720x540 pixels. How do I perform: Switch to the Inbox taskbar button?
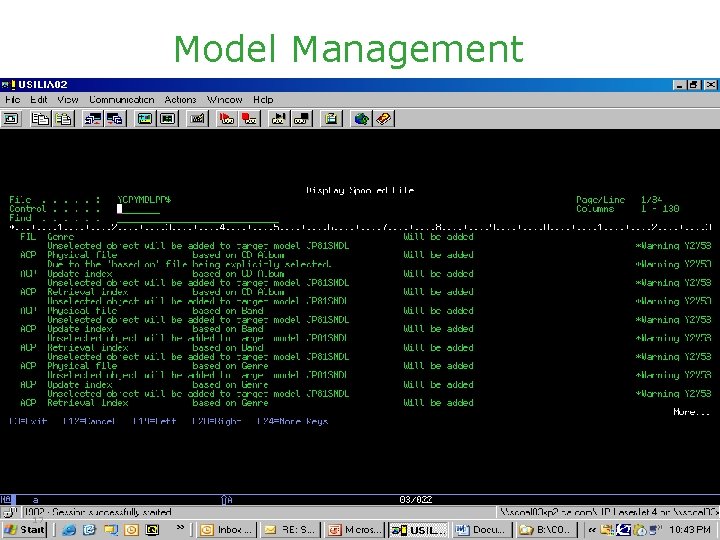(x=226, y=530)
